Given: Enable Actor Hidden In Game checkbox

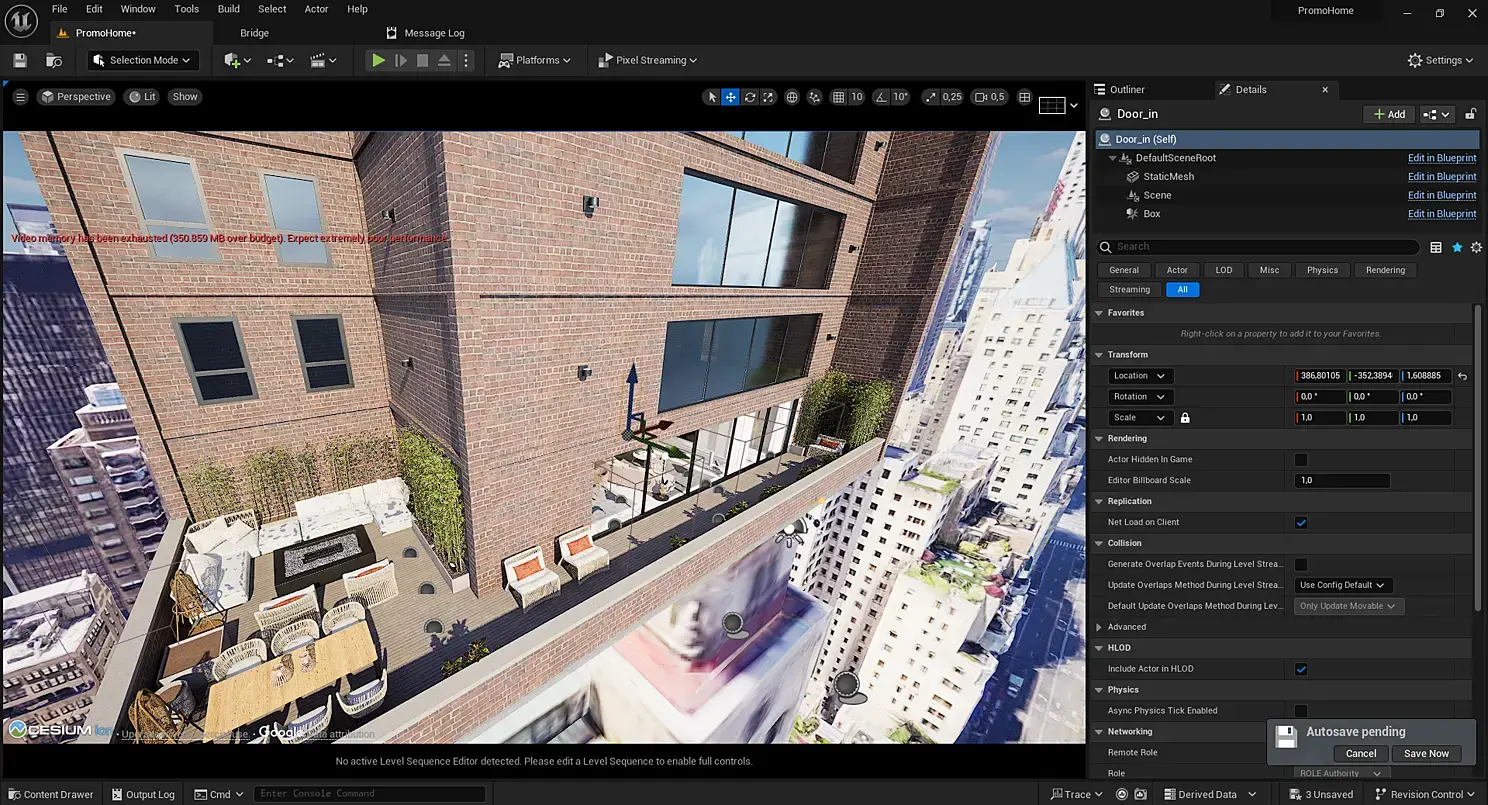Looking at the screenshot, I should [1301, 460].
